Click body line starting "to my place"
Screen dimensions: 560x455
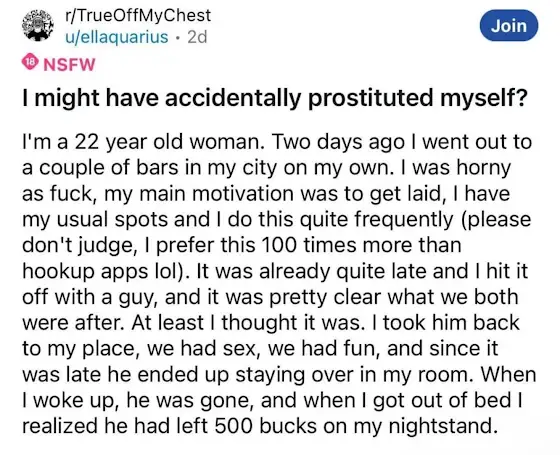click(260, 349)
